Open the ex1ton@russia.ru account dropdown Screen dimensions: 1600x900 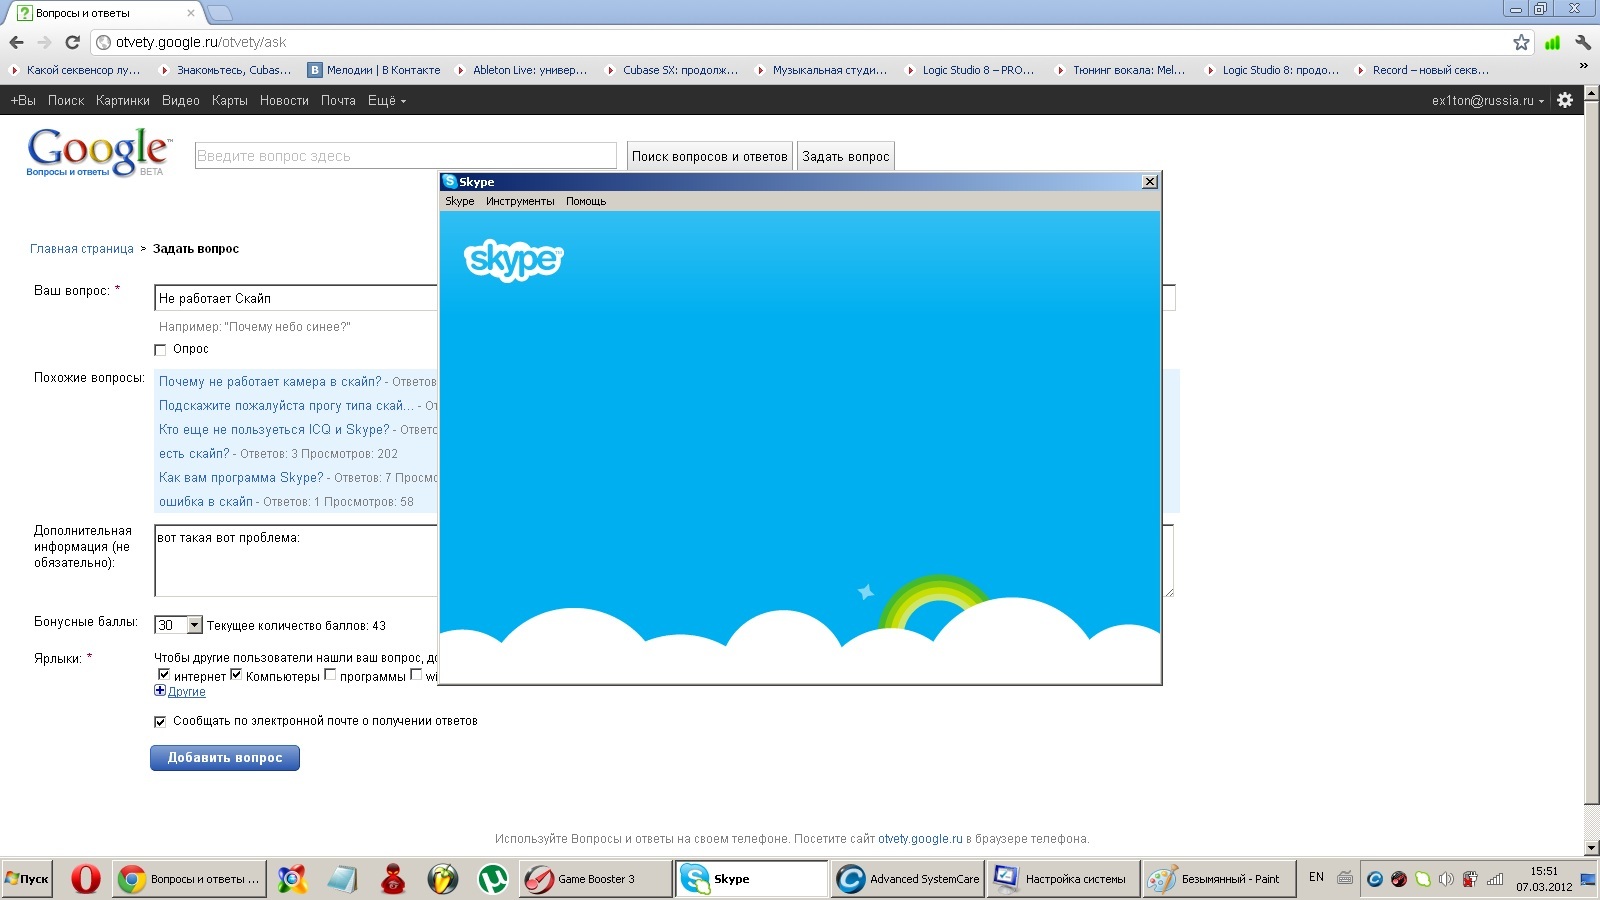pos(1488,100)
